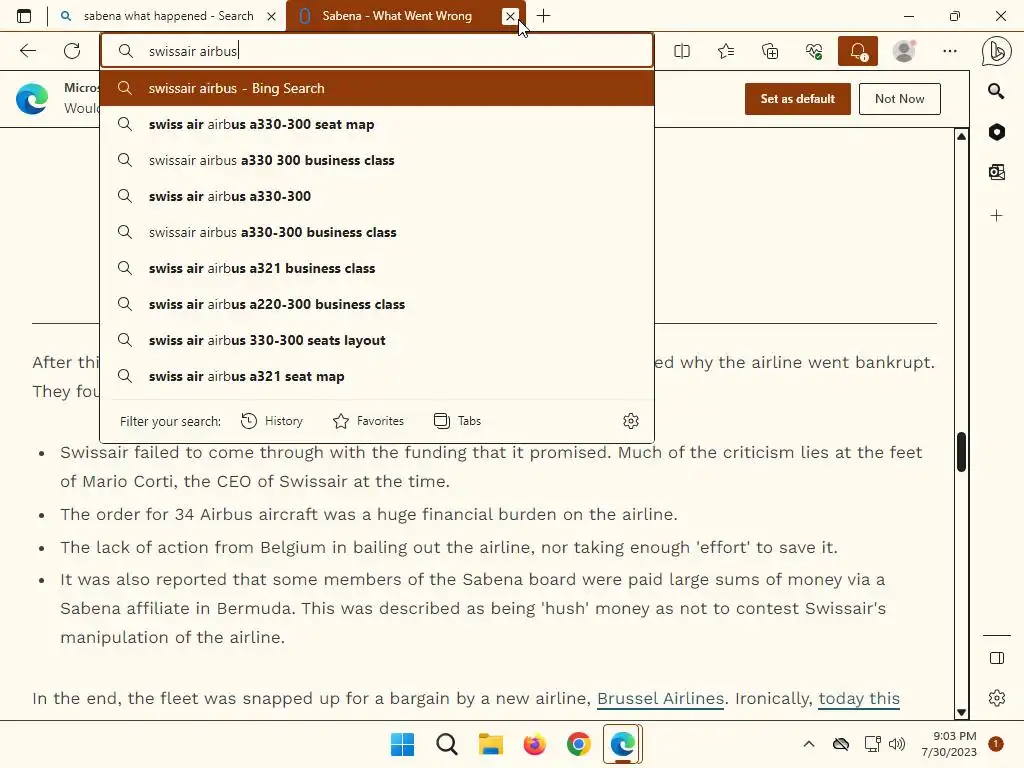This screenshot has height=768, width=1024.
Task: Launch Google Chrome from taskbar
Action: coord(579,744)
